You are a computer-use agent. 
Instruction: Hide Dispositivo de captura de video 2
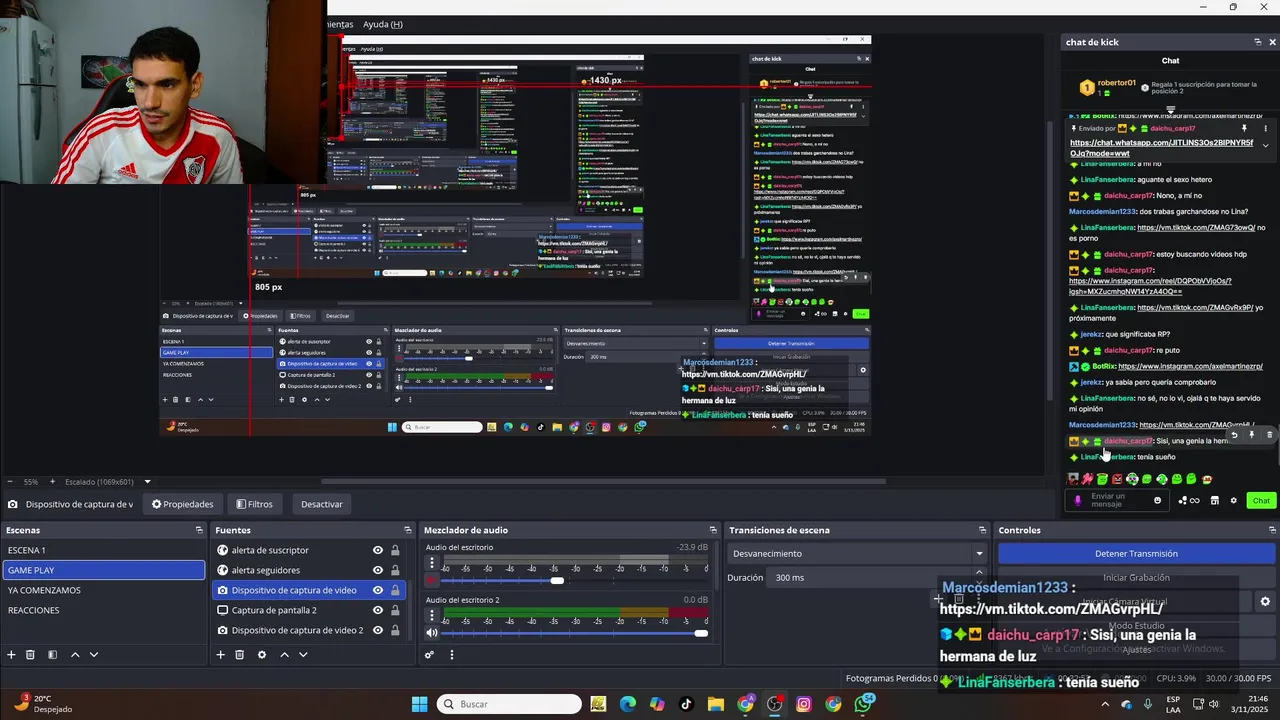coord(378,630)
